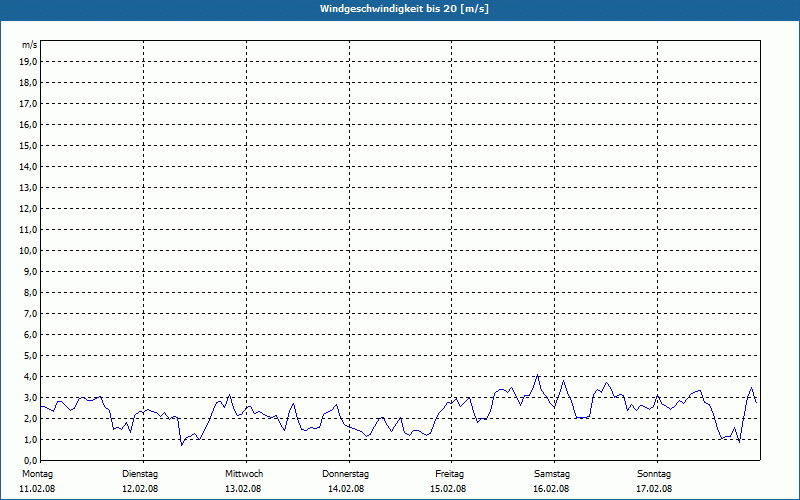Click the date 16.02.08
The width and height of the screenshot is (800, 500).
pyautogui.click(x=551, y=489)
